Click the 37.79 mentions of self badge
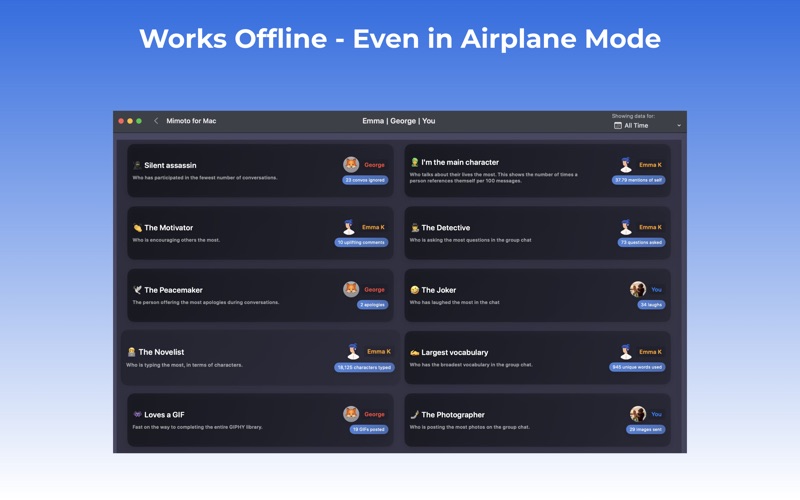The height and width of the screenshot is (500, 800). 638,180
